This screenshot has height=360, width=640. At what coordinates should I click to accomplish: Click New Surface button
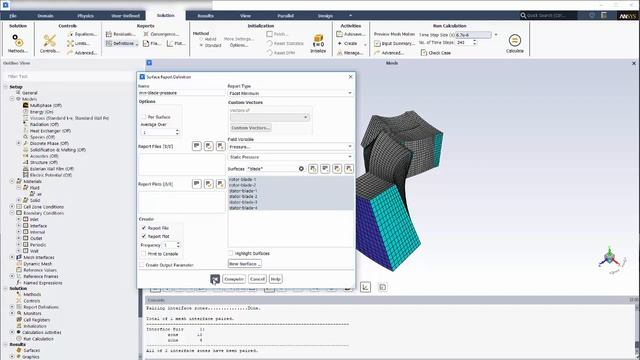tap(244, 264)
